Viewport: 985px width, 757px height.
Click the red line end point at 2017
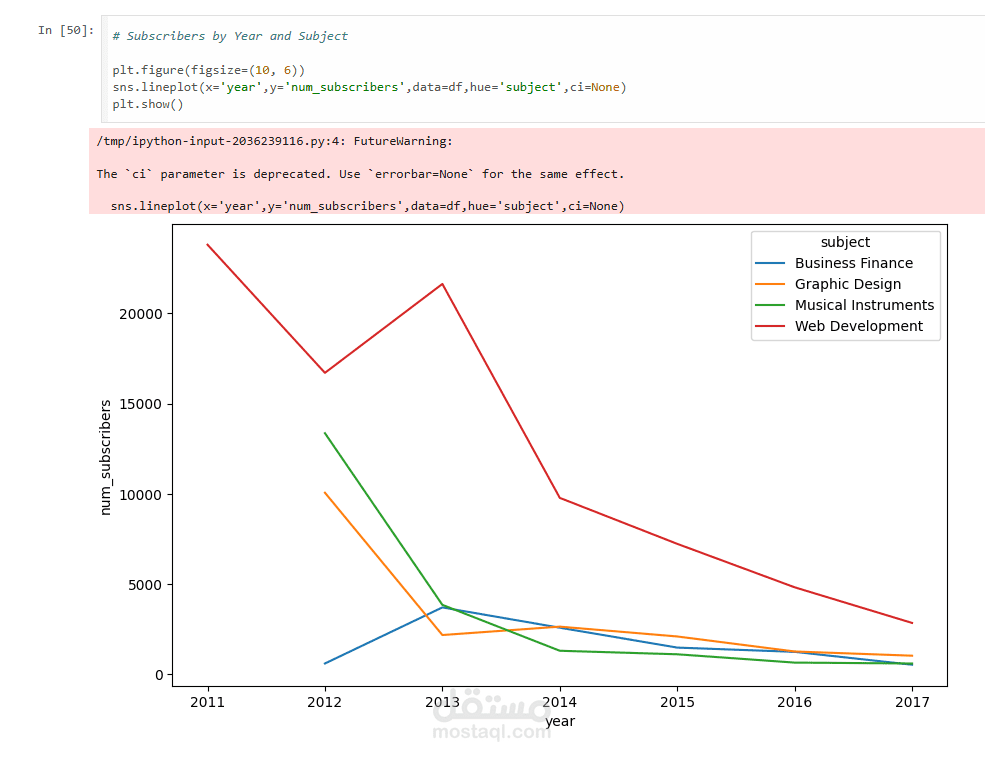point(912,623)
